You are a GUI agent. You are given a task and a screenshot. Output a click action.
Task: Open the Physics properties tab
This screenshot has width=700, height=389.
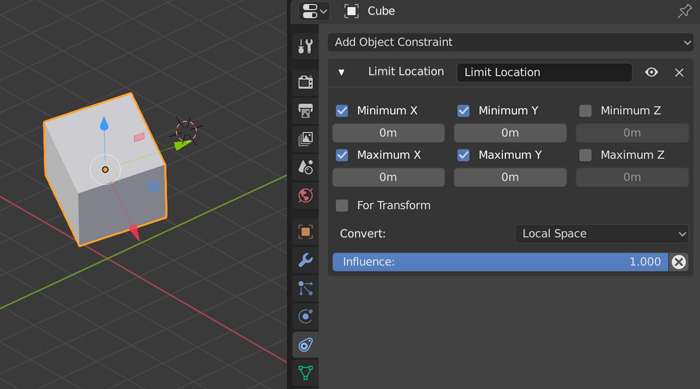(305, 316)
